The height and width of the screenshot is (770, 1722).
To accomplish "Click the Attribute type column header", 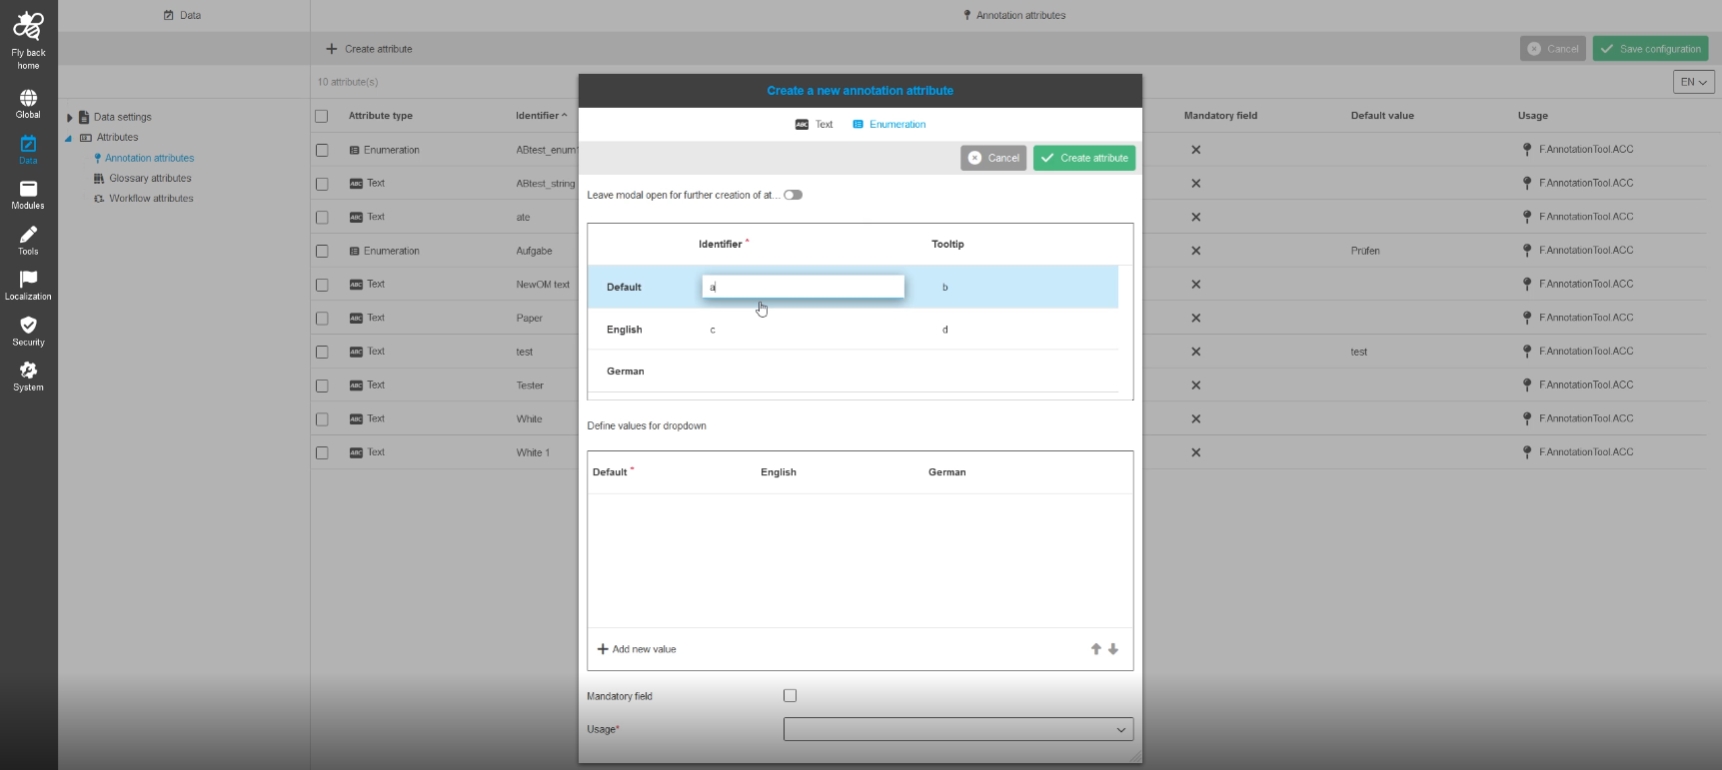I will pyautogui.click(x=380, y=116).
